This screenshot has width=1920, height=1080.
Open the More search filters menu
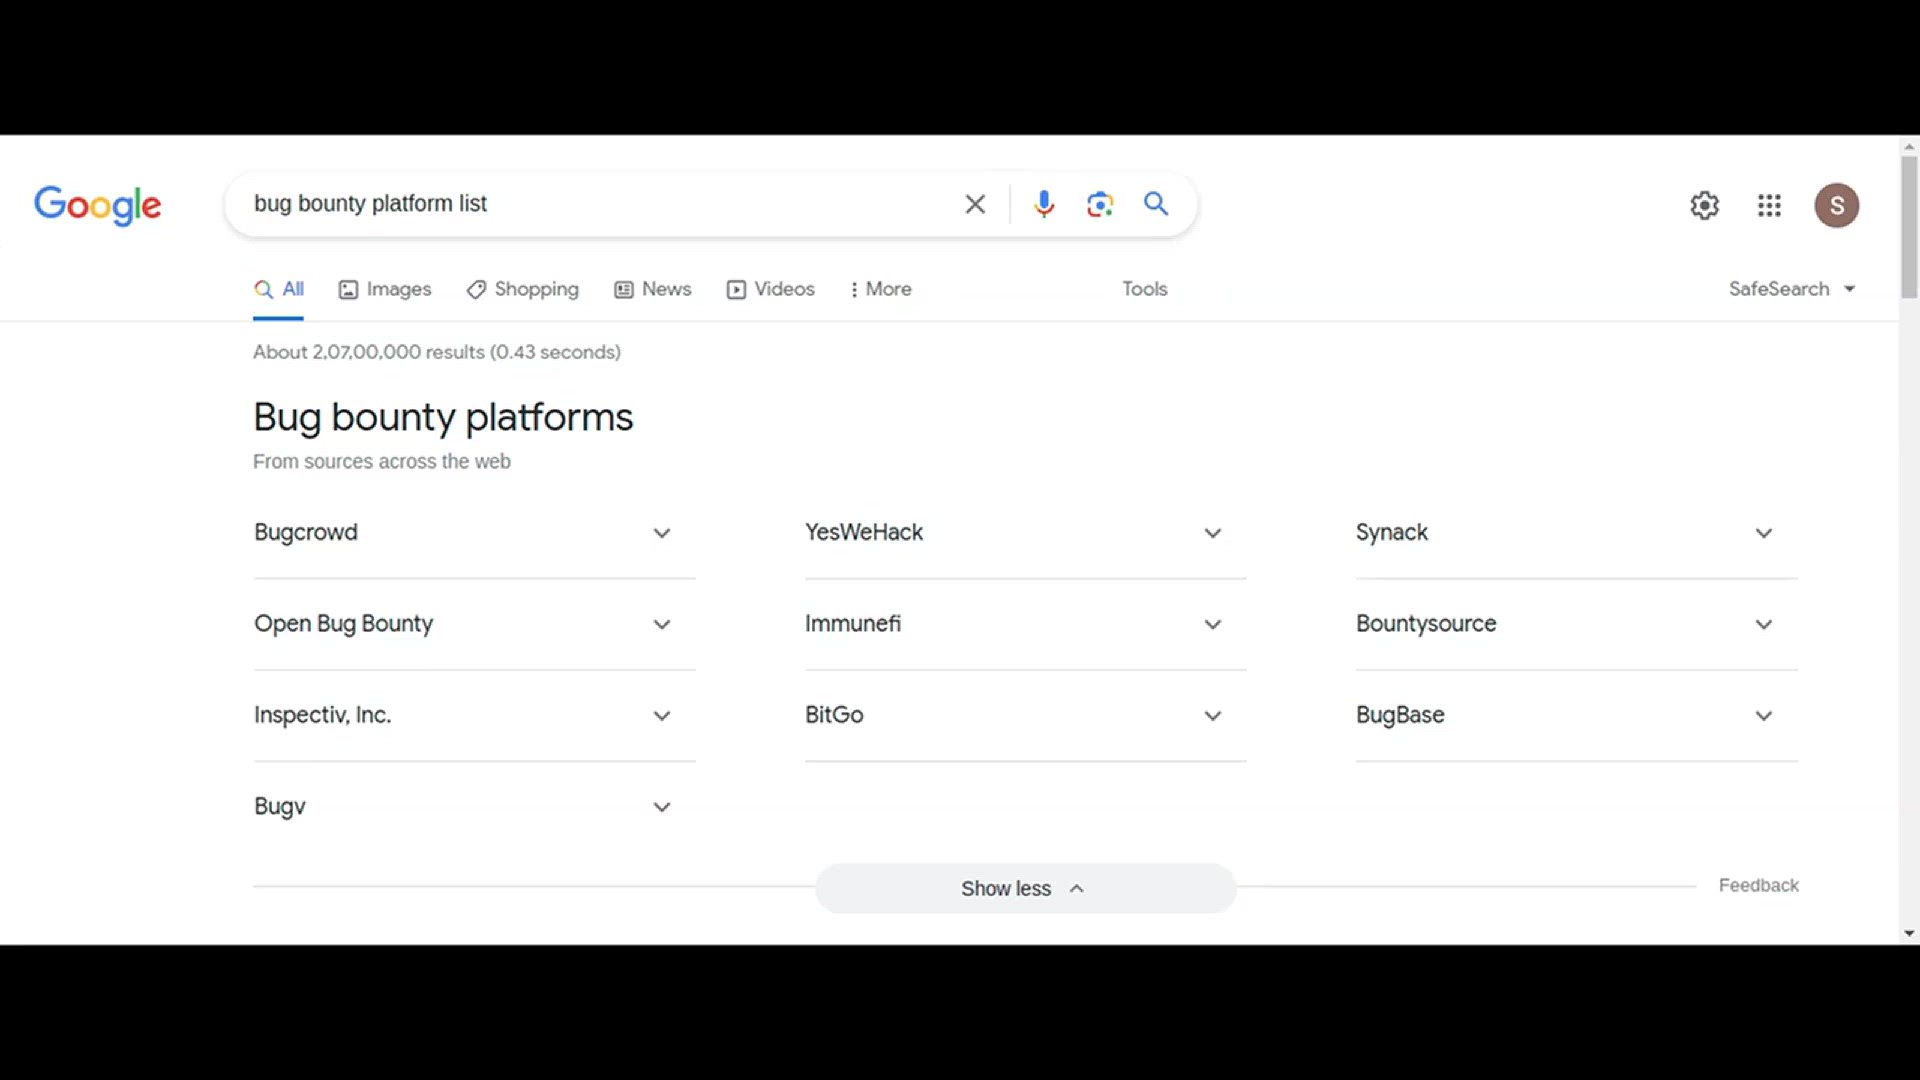(880, 289)
